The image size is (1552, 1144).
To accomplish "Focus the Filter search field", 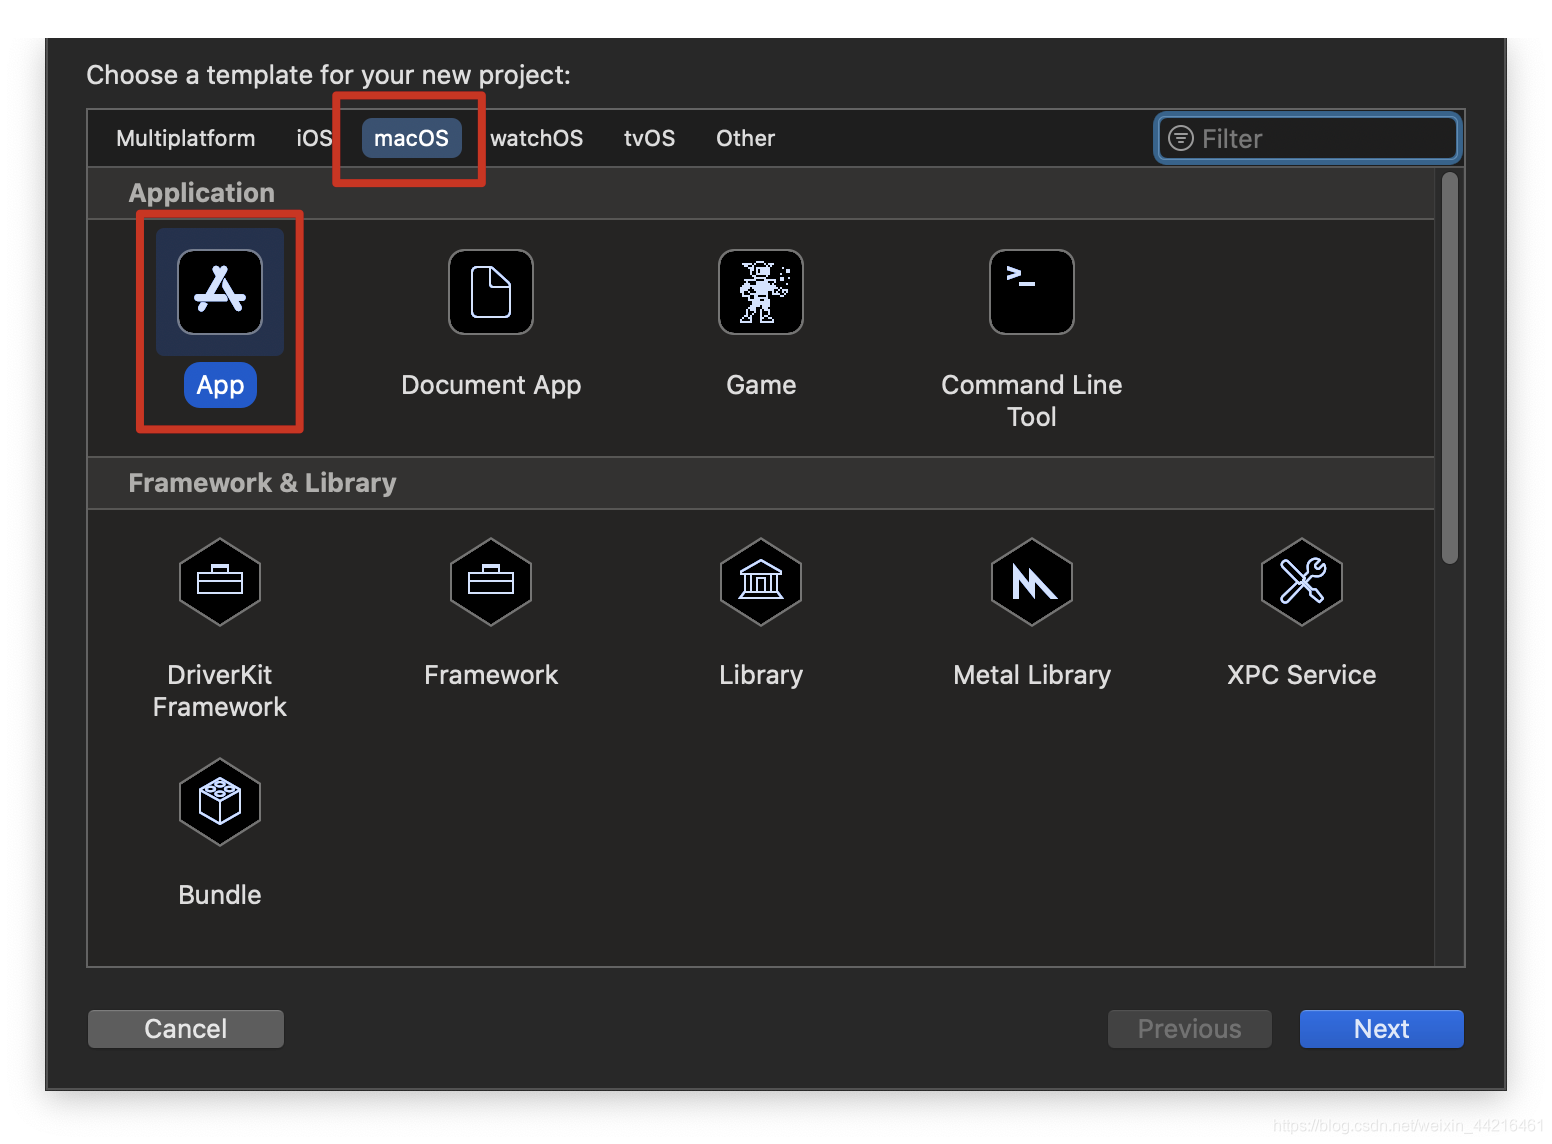I will [1309, 138].
